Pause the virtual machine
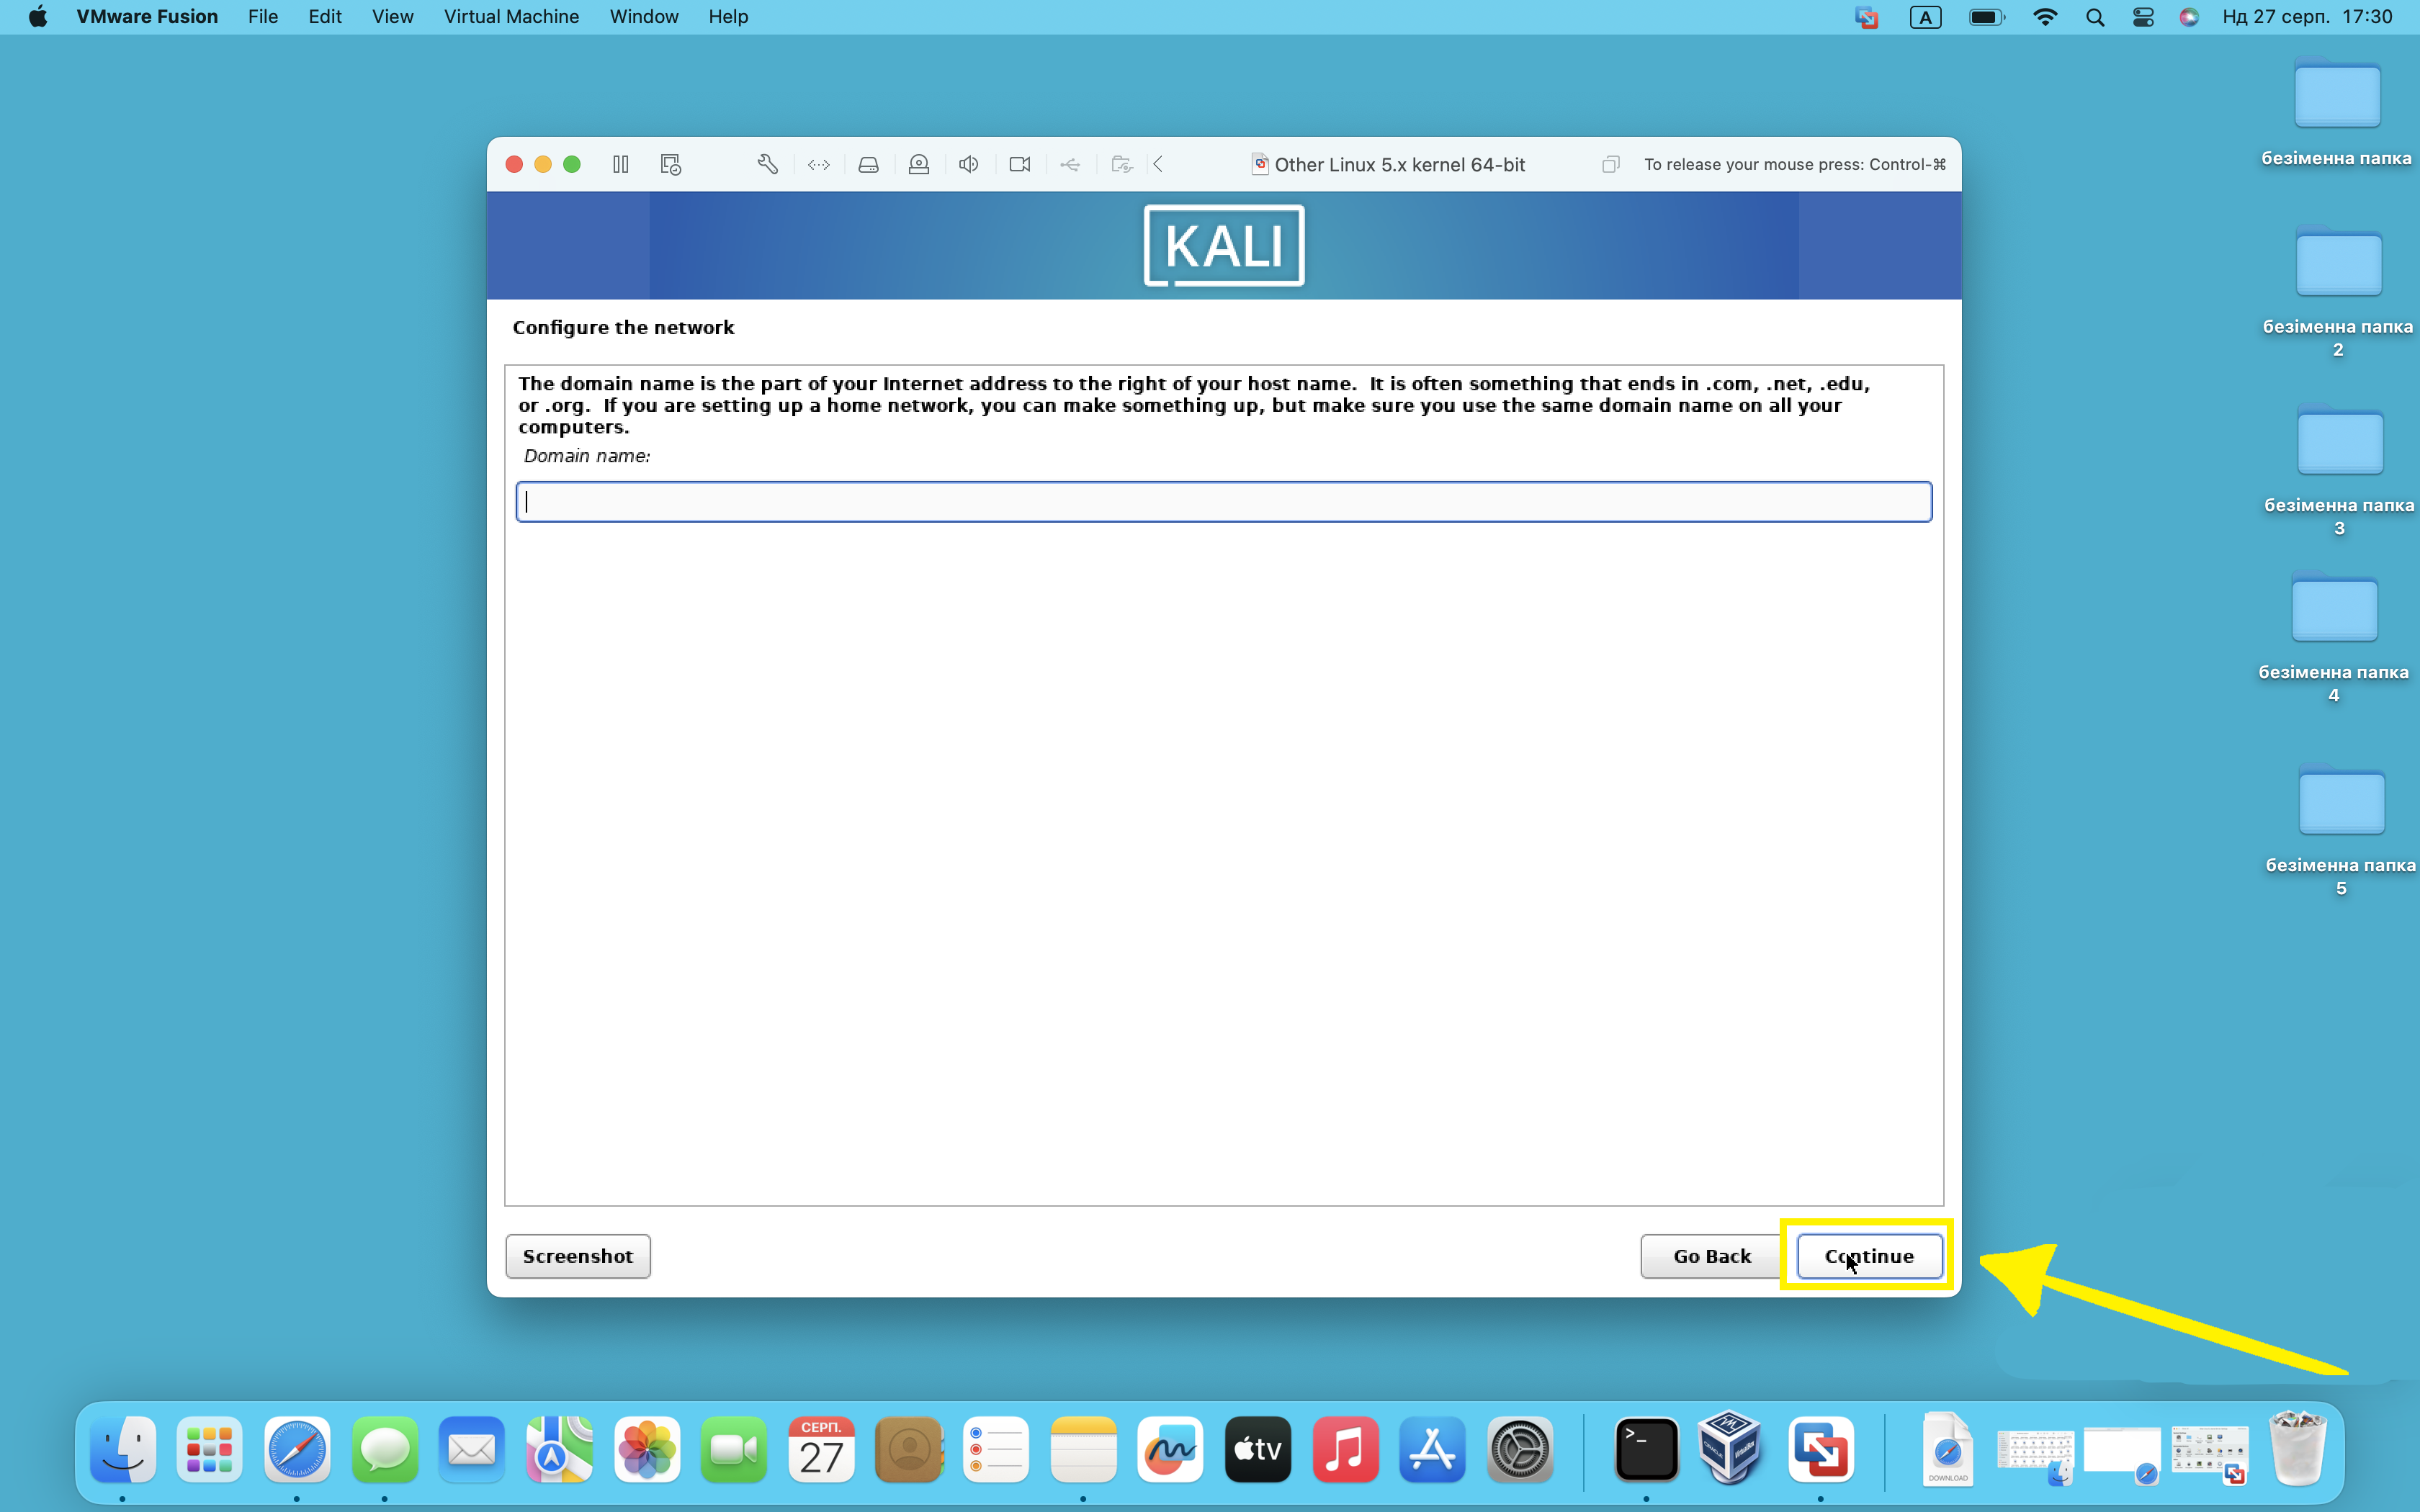2420x1512 pixels. (x=620, y=164)
